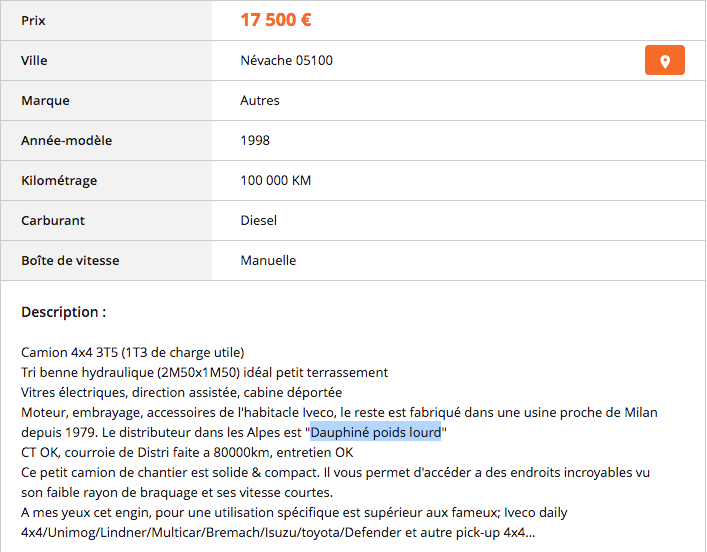This screenshot has height=552, width=707.
Task: Click the Année-modèle row label
Action: [66, 140]
